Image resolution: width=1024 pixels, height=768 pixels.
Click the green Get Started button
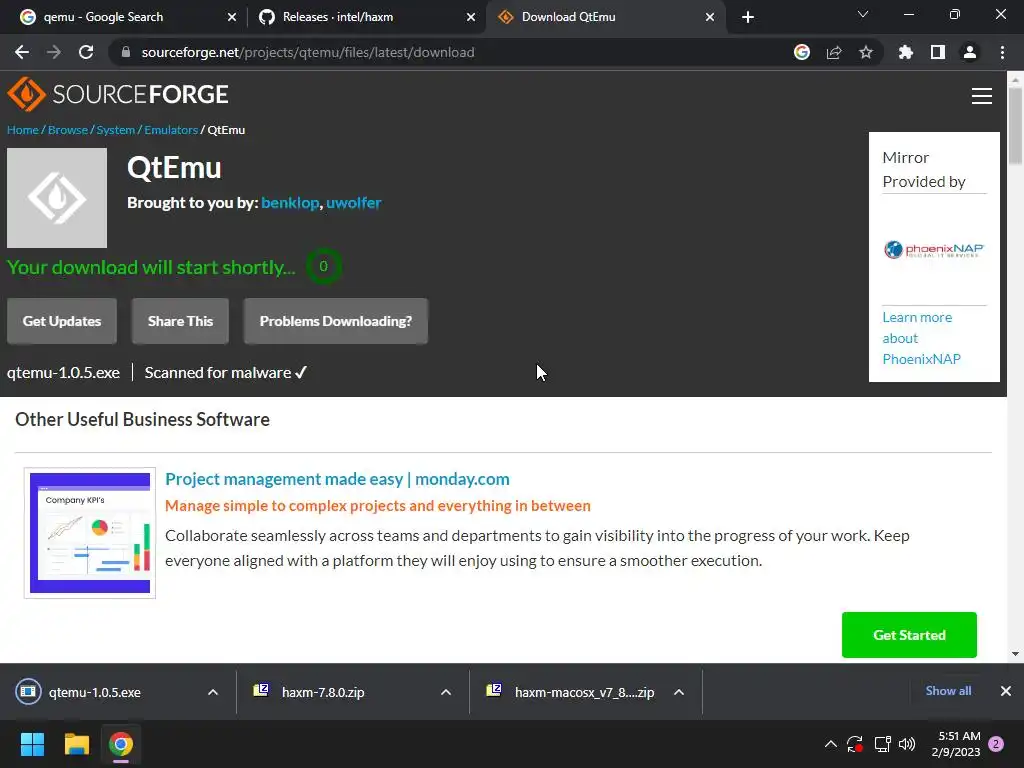coord(909,635)
